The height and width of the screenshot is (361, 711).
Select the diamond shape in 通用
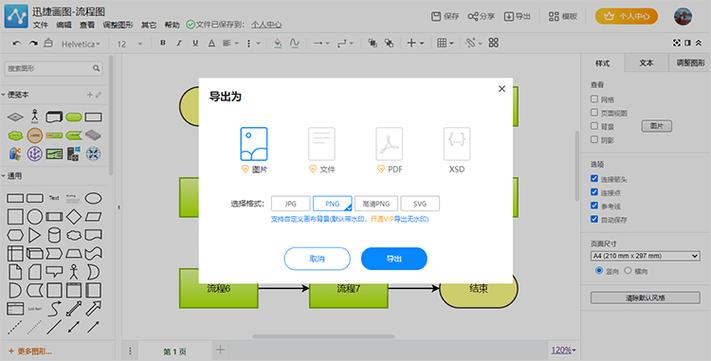coord(74,217)
